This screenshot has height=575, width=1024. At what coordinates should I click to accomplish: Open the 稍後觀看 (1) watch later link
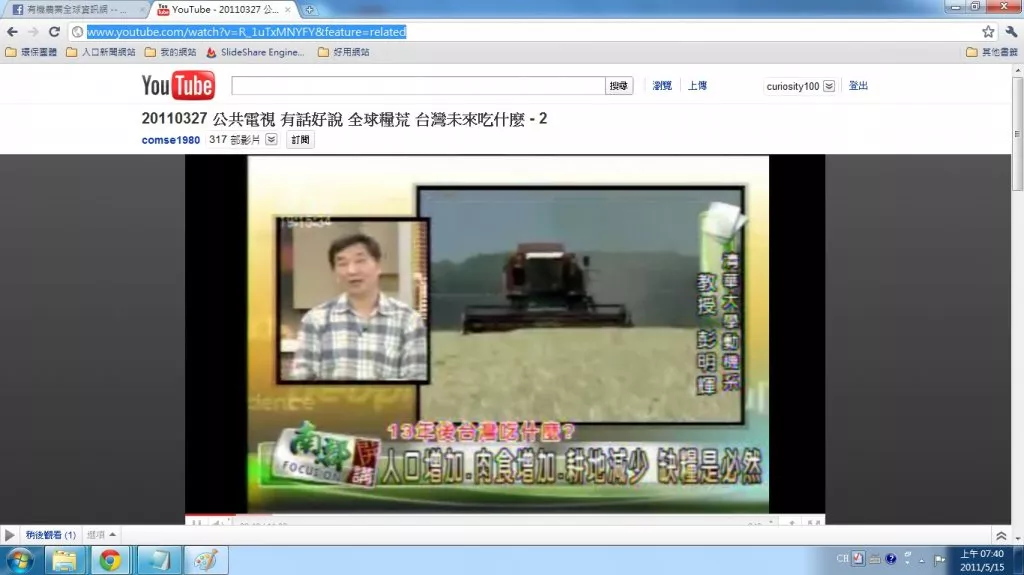click(x=51, y=535)
